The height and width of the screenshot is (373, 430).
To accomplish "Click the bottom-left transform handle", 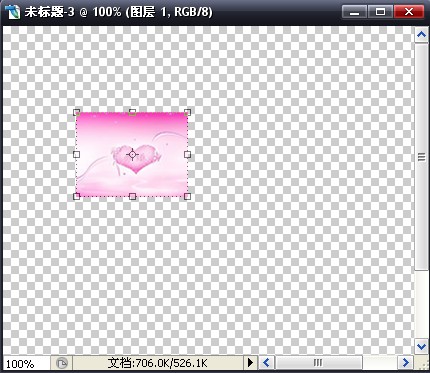I will point(77,196).
